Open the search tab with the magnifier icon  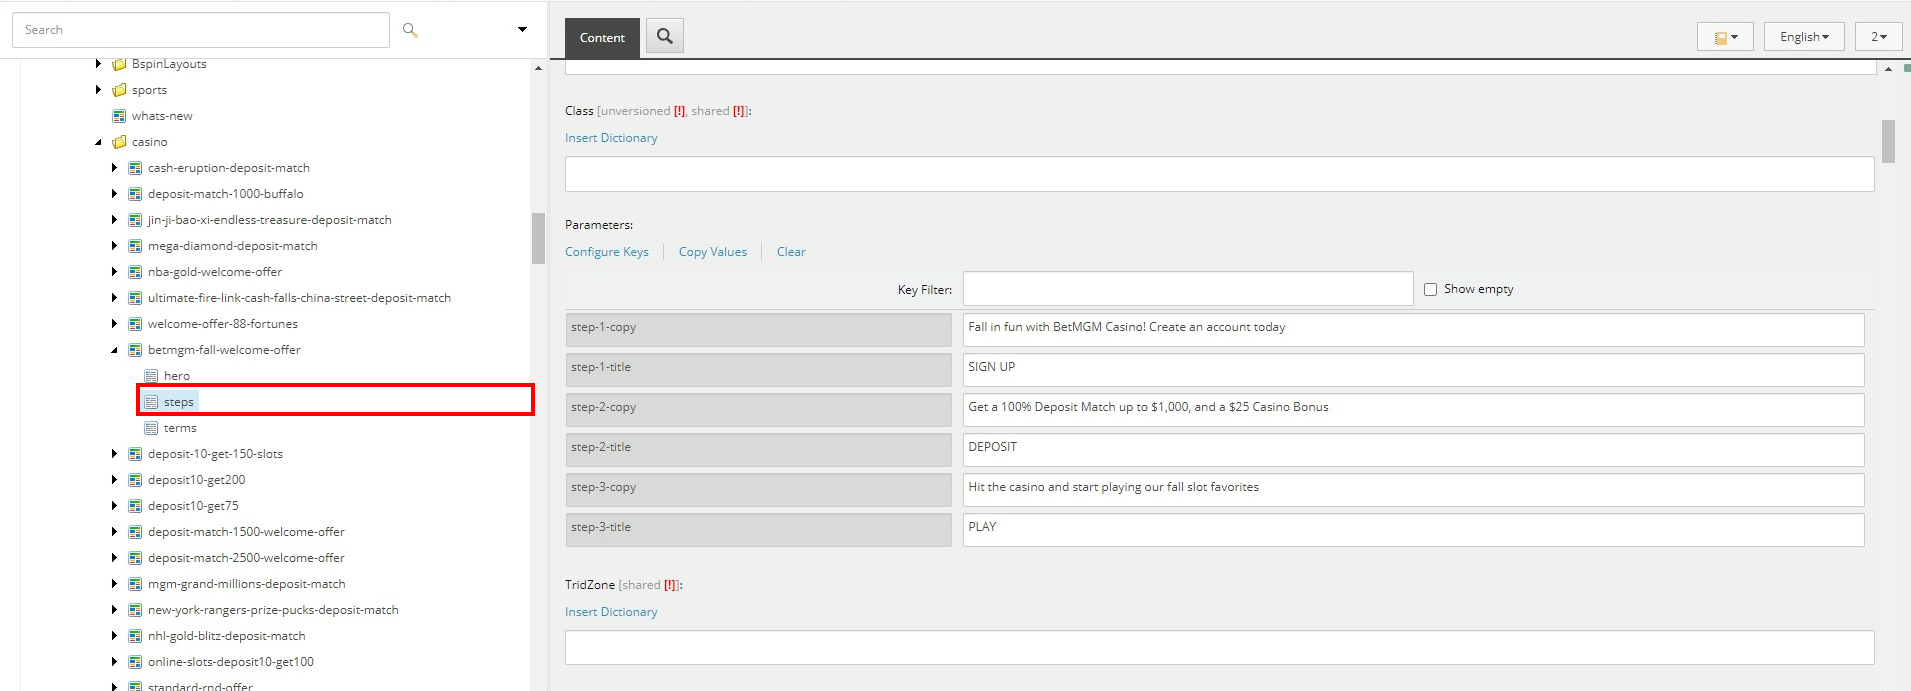[x=665, y=37]
